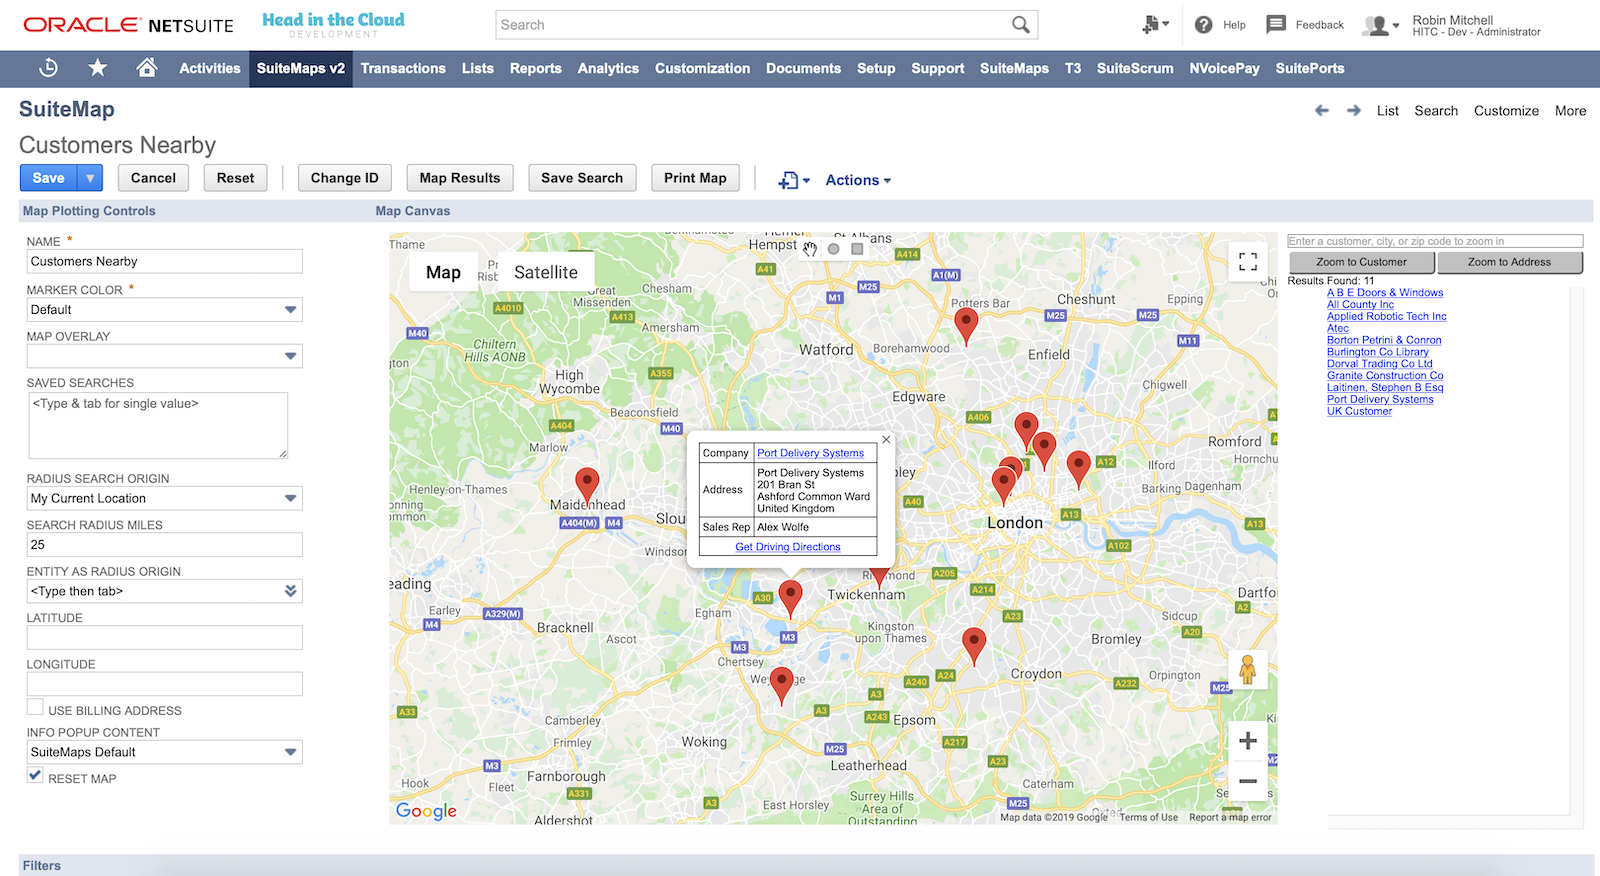The height and width of the screenshot is (876, 1600).
Task: Close the Port Delivery Systems info popup
Action: click(x=886, y=440)
